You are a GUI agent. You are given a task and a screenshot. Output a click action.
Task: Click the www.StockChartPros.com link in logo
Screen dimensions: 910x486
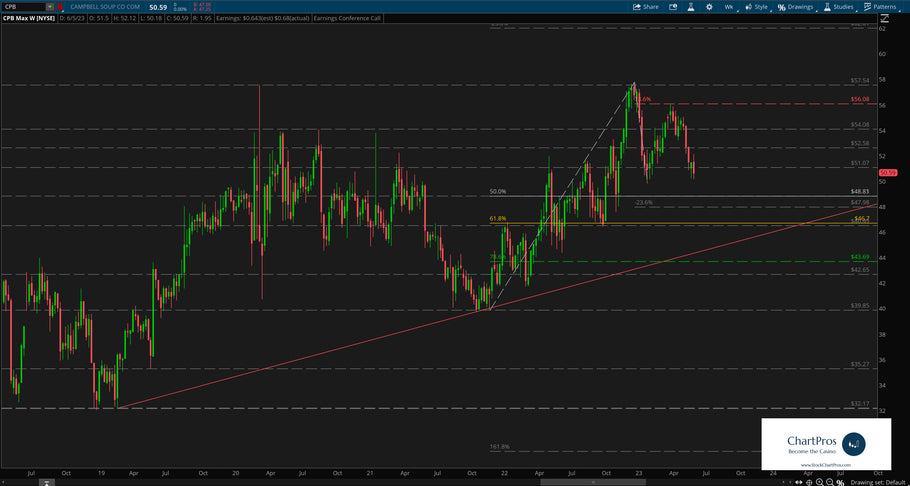826,465
